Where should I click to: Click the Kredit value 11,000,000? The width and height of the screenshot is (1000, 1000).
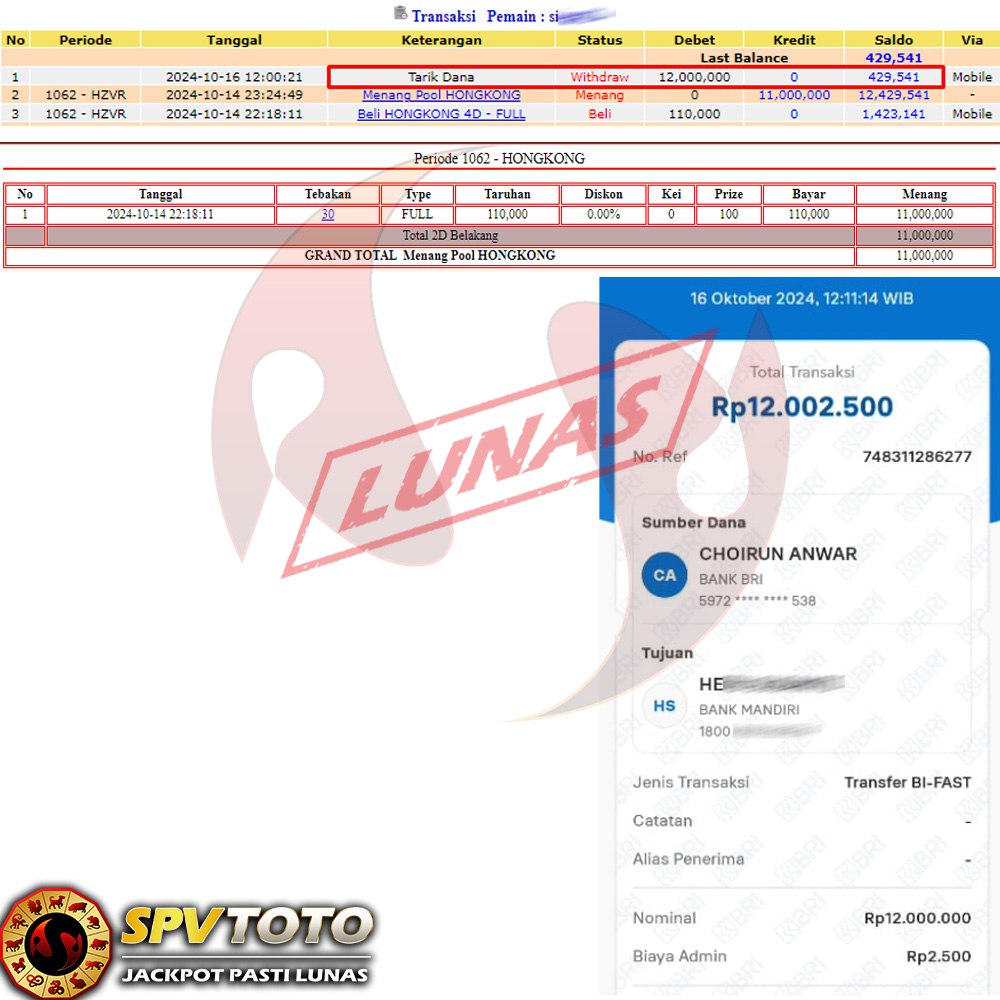[x=794, y=95]
